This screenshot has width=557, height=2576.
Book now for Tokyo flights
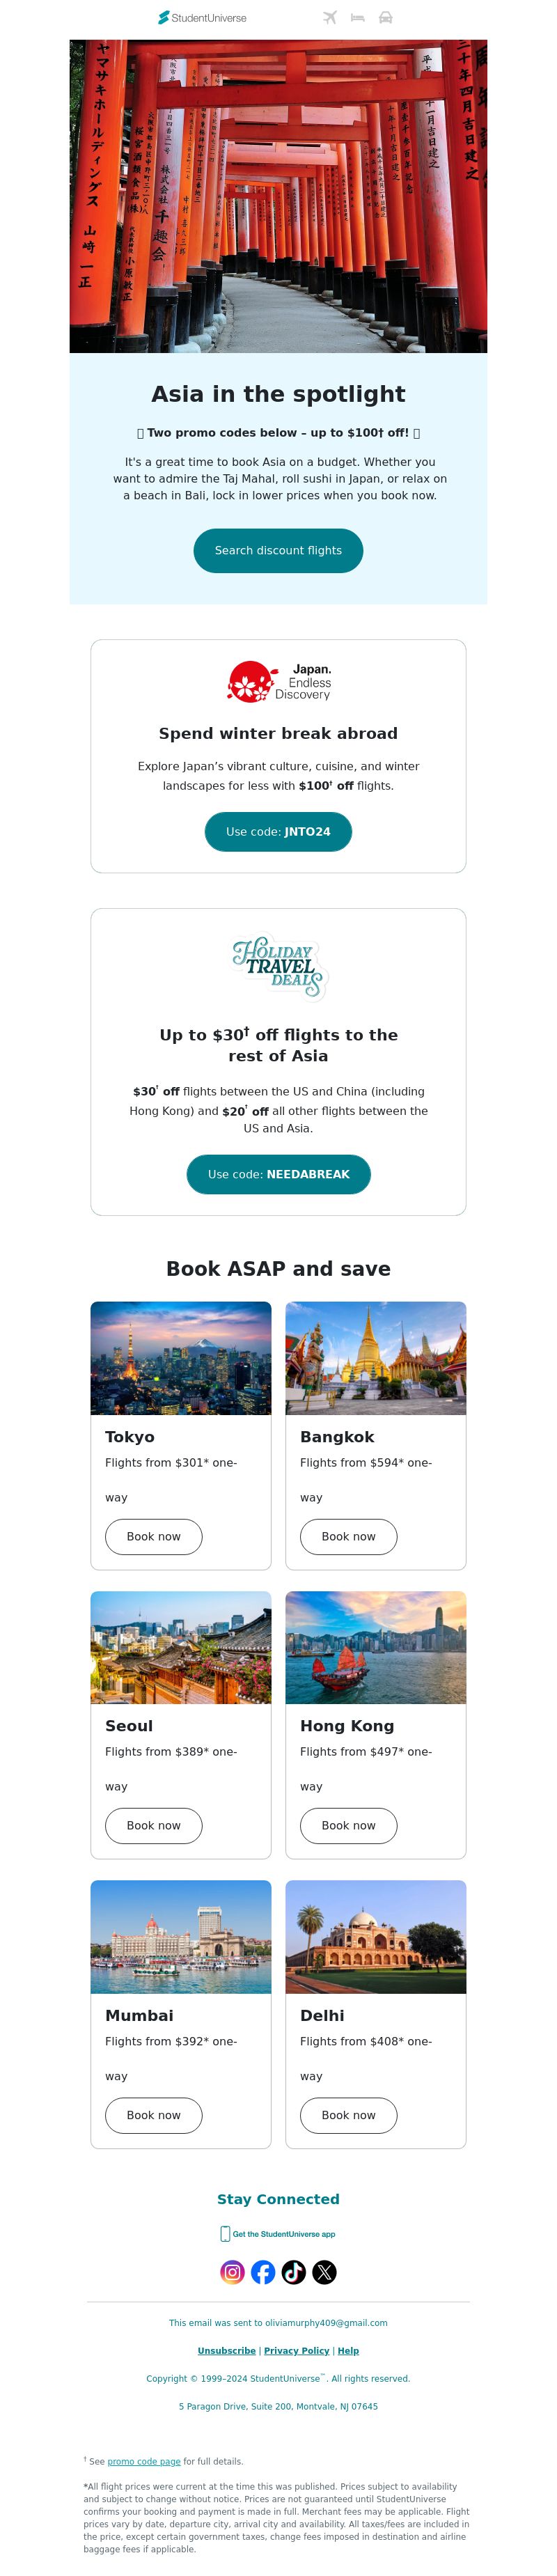[153, 1535]
